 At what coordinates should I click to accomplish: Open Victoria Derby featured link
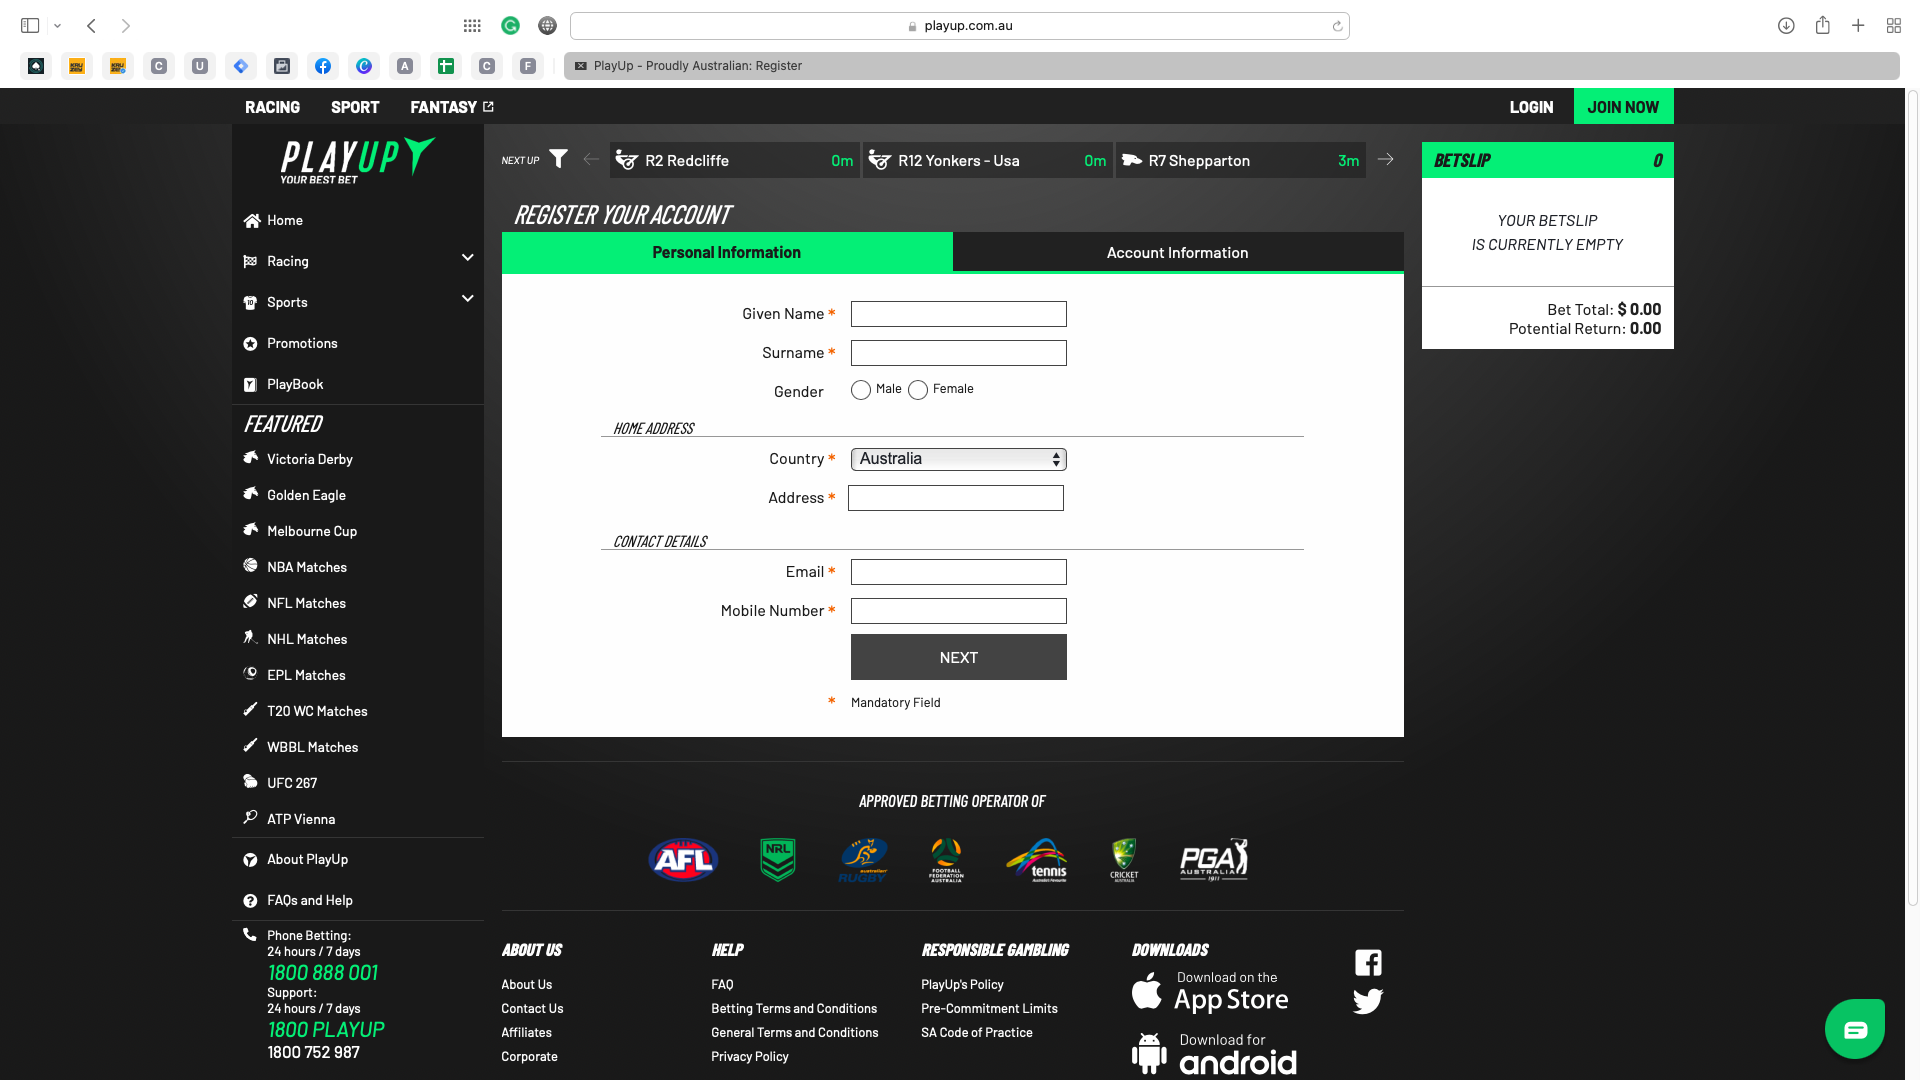pos(309,459)
